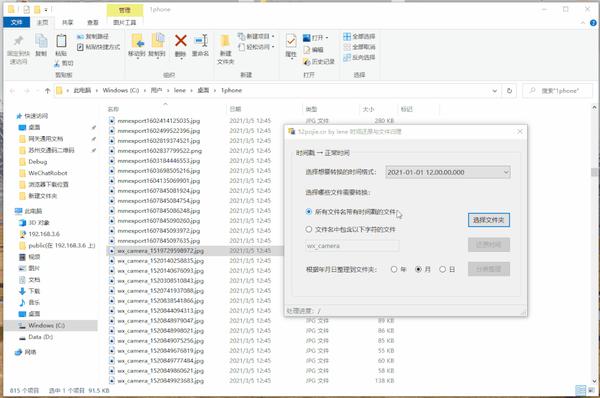Click the wx_camera text field in dialog
The image size is (600, 398).
point(352,246)
